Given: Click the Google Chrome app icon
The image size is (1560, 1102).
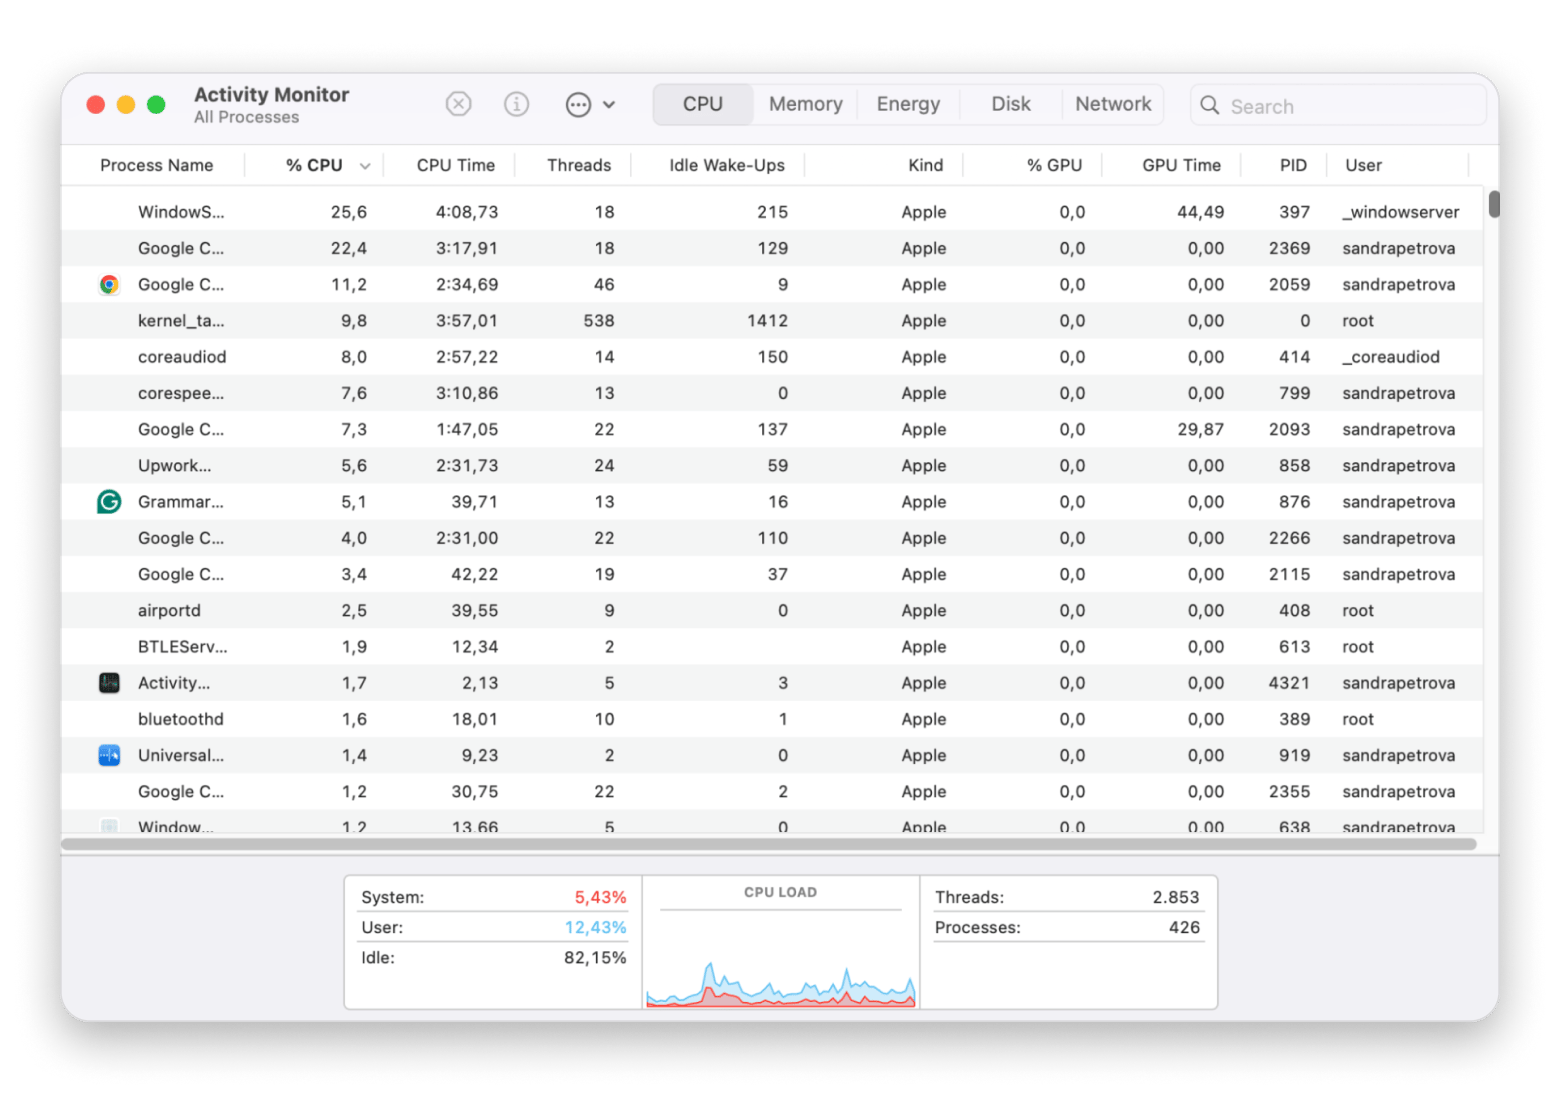Looking at the screenshot, I should point(109,285).
